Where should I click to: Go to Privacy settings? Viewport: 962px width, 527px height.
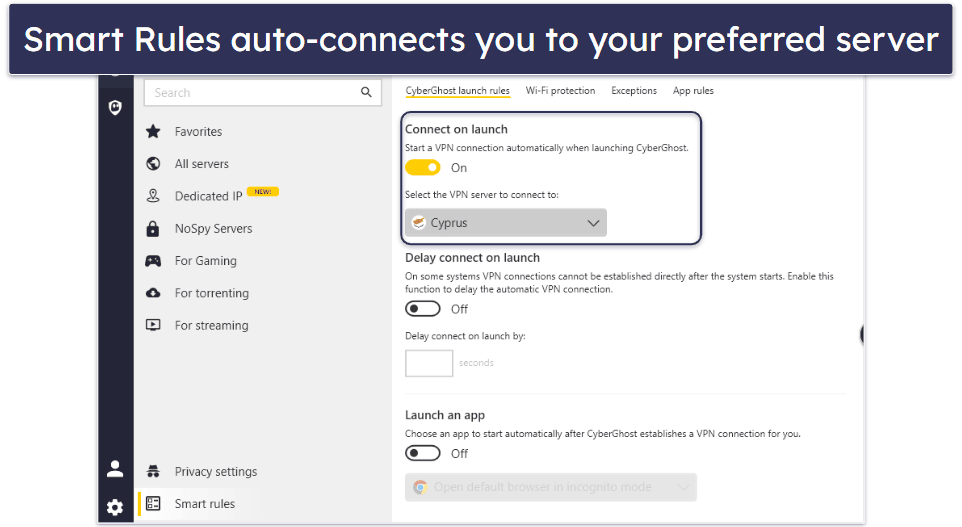[x=216, y=471]
